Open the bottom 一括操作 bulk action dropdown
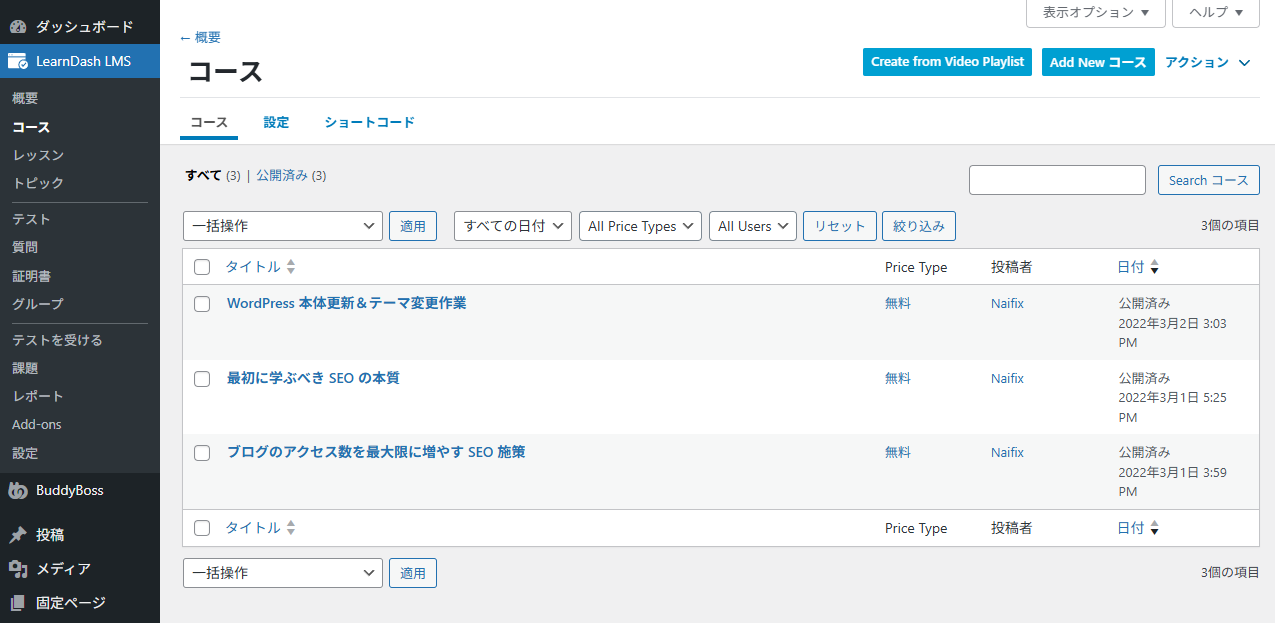1275x623 pixels. 283,573
